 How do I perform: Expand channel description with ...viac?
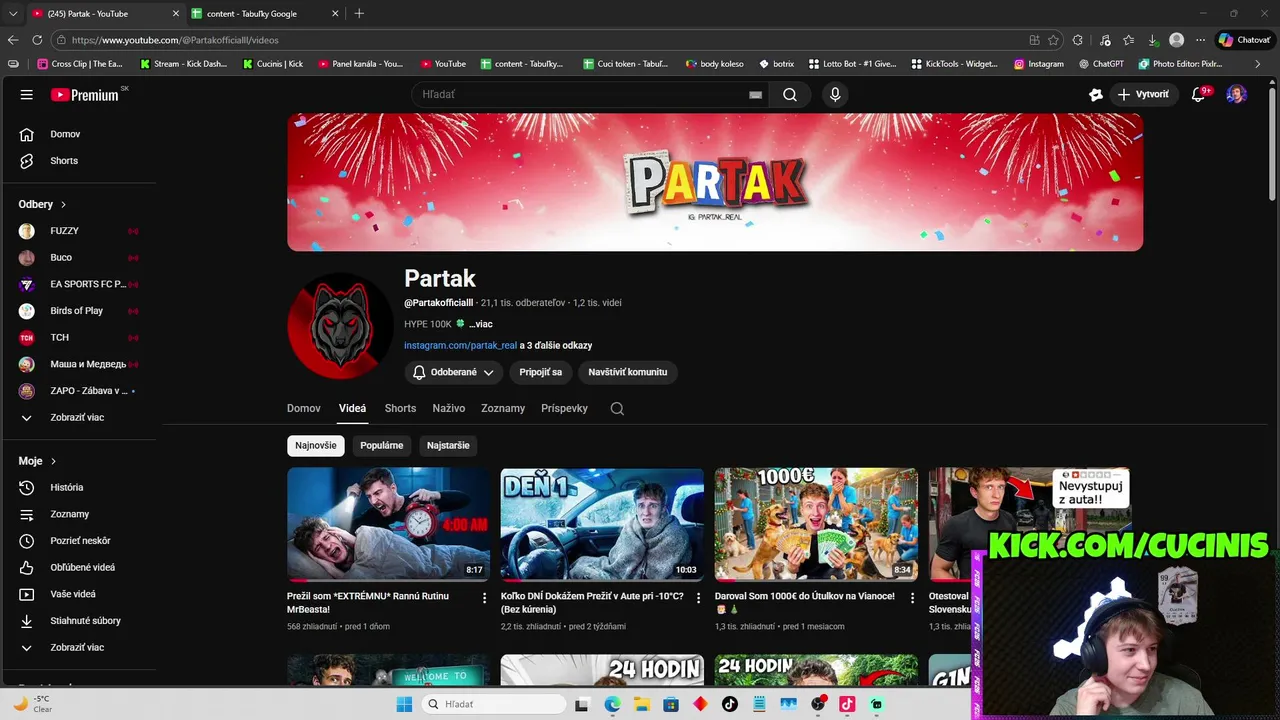[481, 324]
